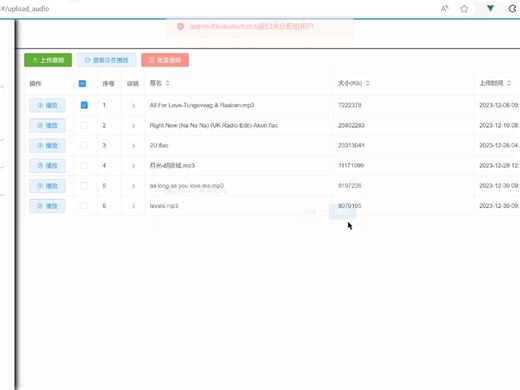Click file name Right Now (Na Na Na) Akon.flac

(214, 125)
